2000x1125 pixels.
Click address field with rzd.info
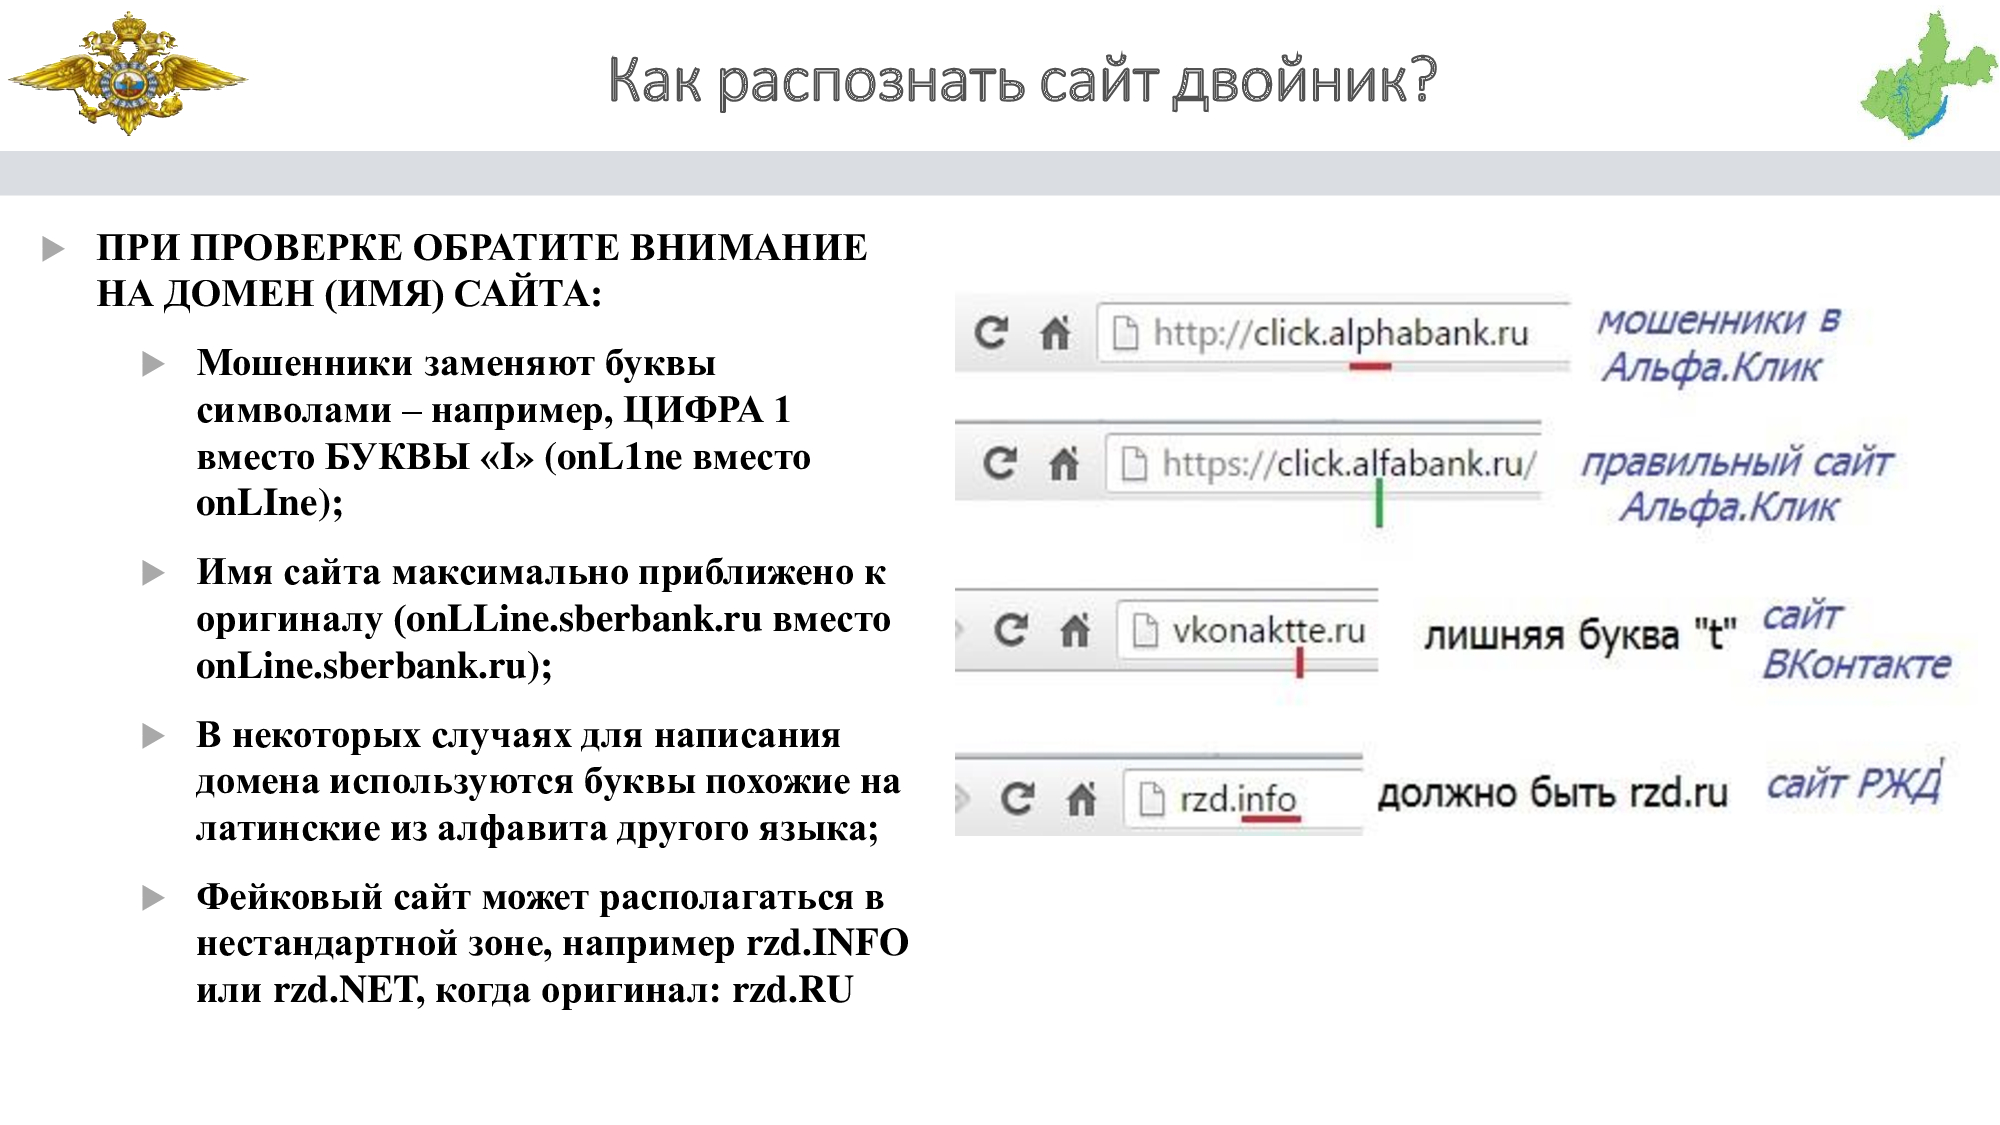1243,798
